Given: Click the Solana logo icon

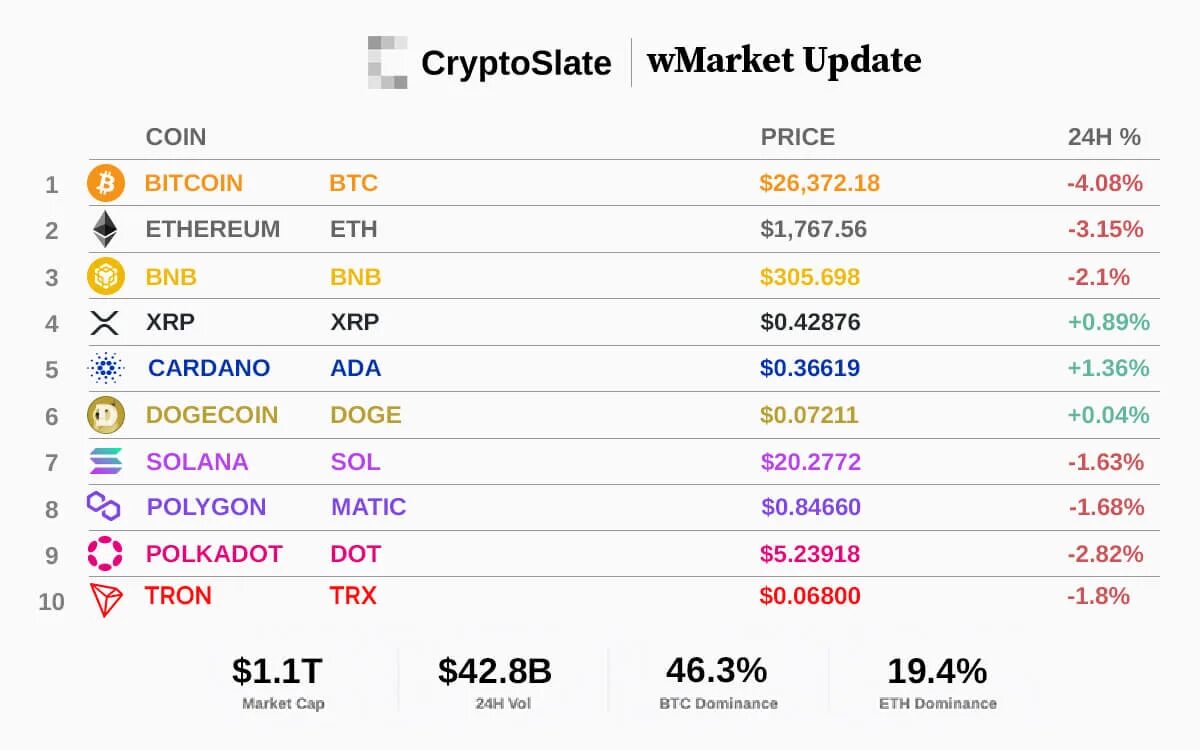Looking at the screenshot, I should coord(105,461).
